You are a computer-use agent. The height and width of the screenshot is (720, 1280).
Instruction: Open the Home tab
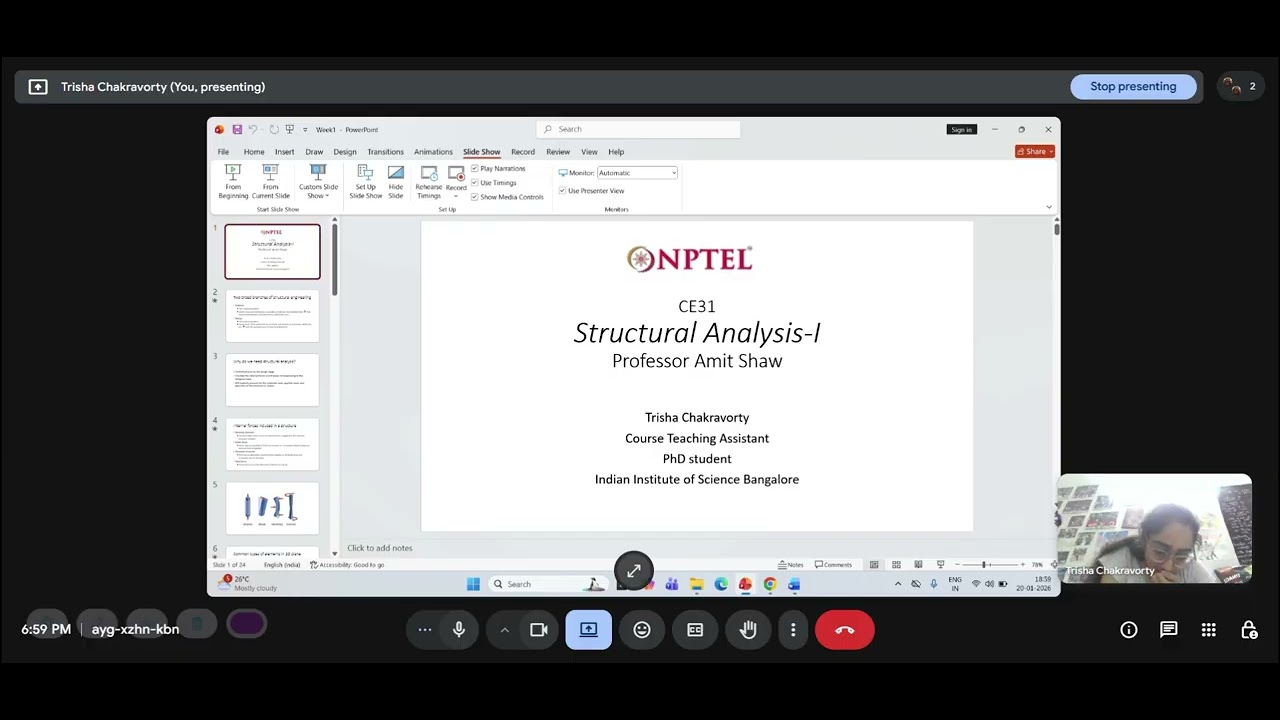(254, 152)
